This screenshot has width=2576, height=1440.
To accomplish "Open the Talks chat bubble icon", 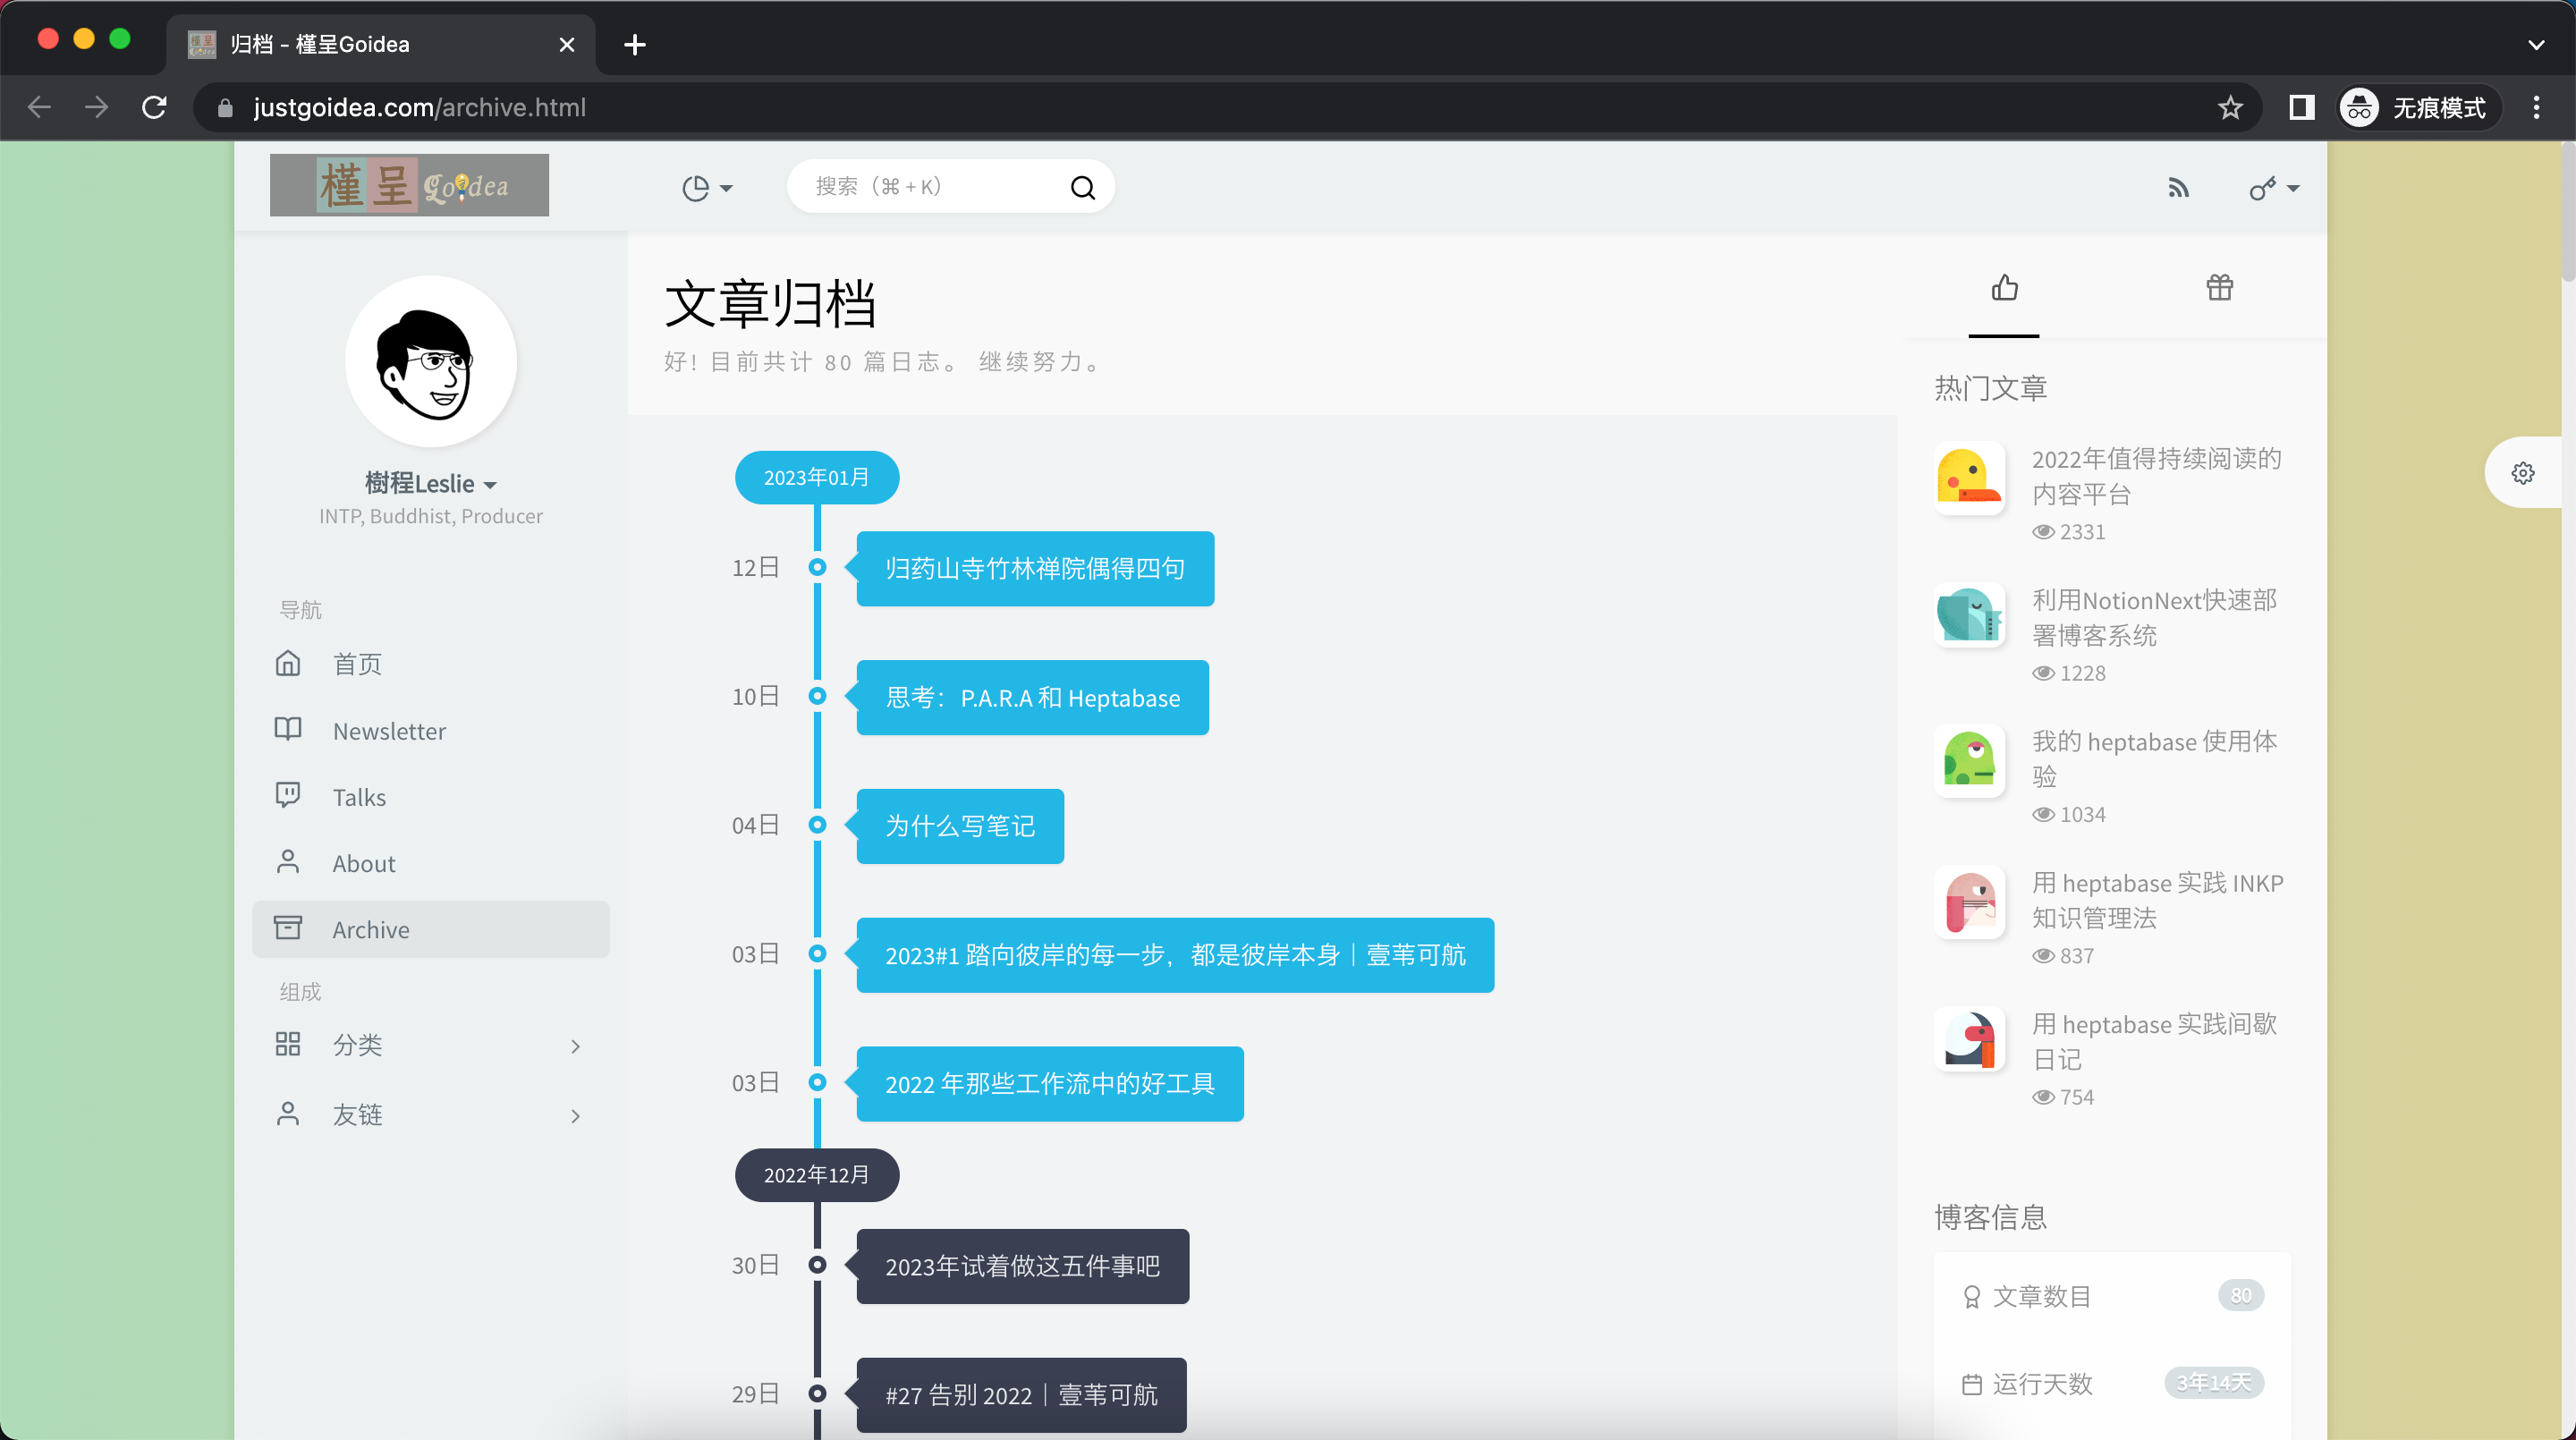I will tap(288, 795).
